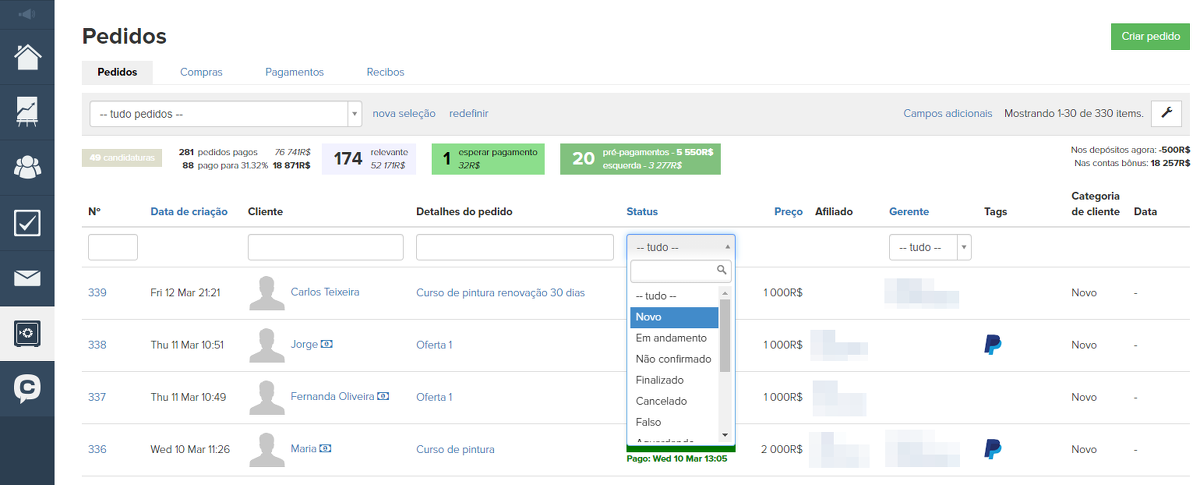Select 'Em andamento' status option
Image resolution: width=1200 pixels, height=485 pixels.
(671, 338)
